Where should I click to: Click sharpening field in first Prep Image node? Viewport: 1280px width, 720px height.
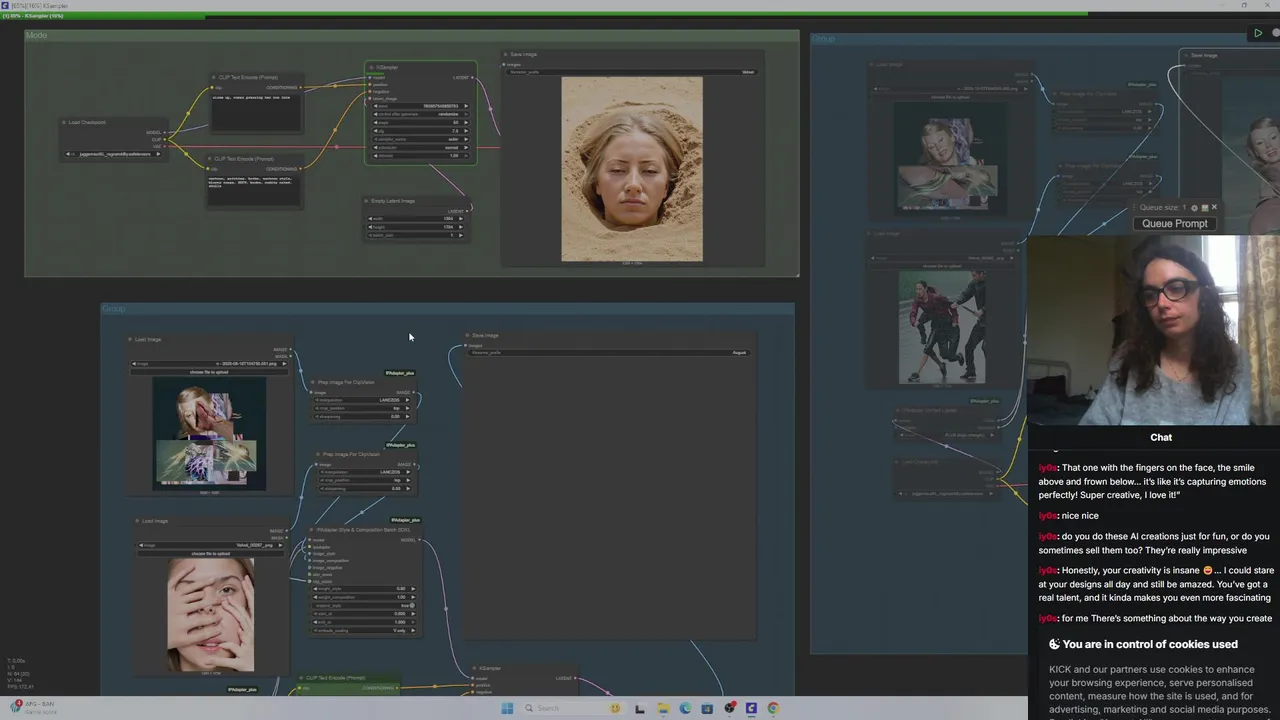[363, 416]
